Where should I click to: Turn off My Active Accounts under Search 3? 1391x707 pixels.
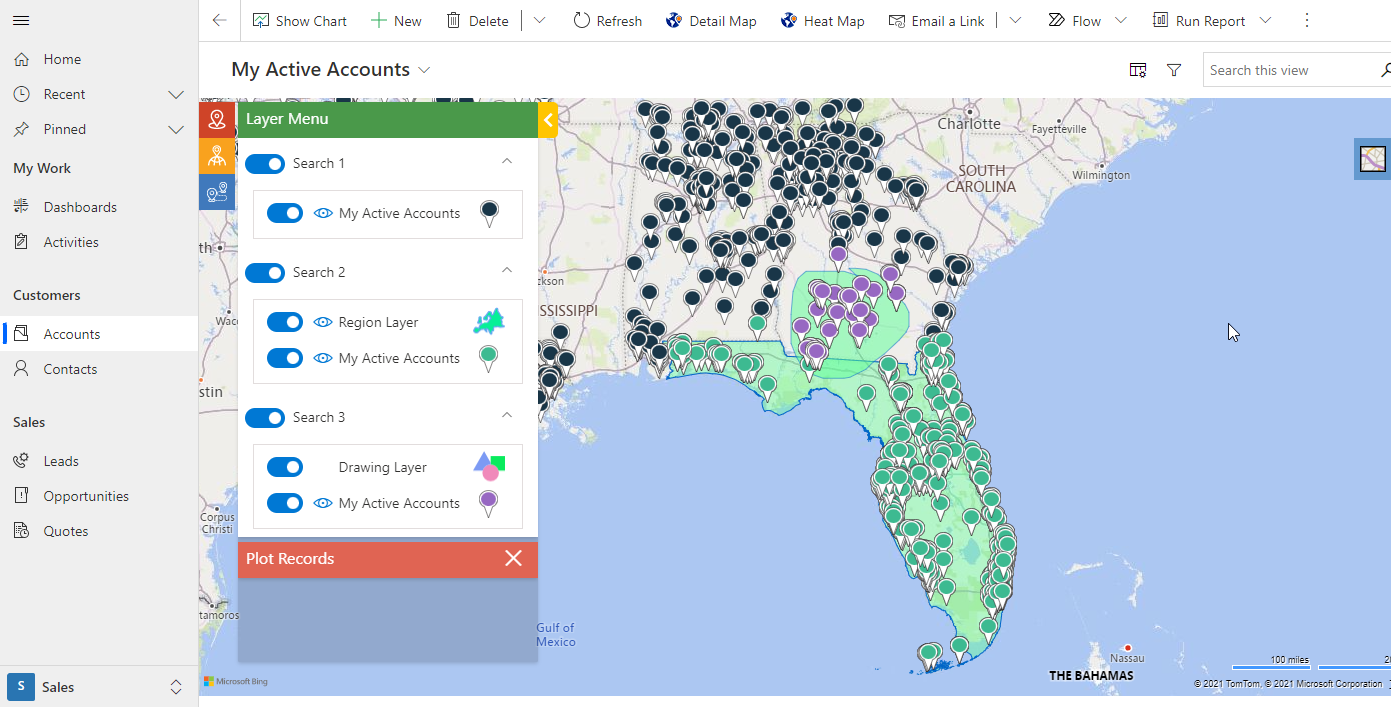[x=285, y=503]
